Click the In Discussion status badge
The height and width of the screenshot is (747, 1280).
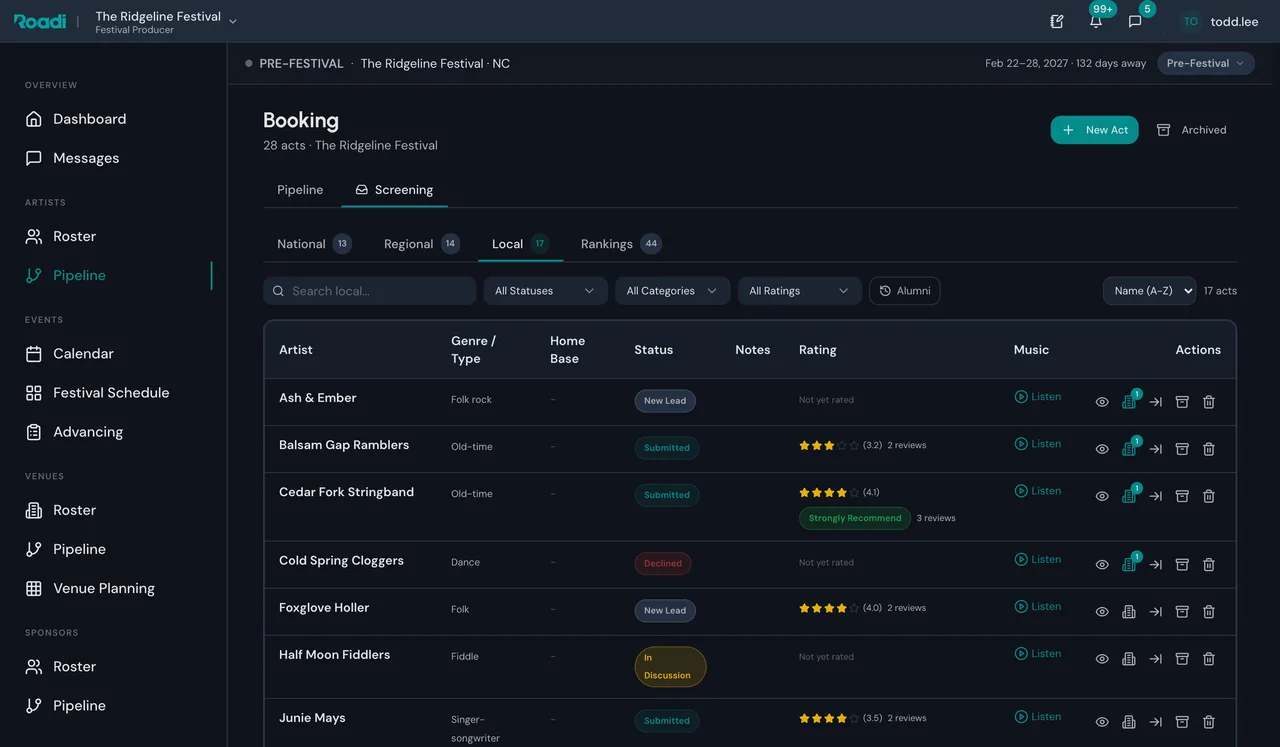click(x=670, y=667)
